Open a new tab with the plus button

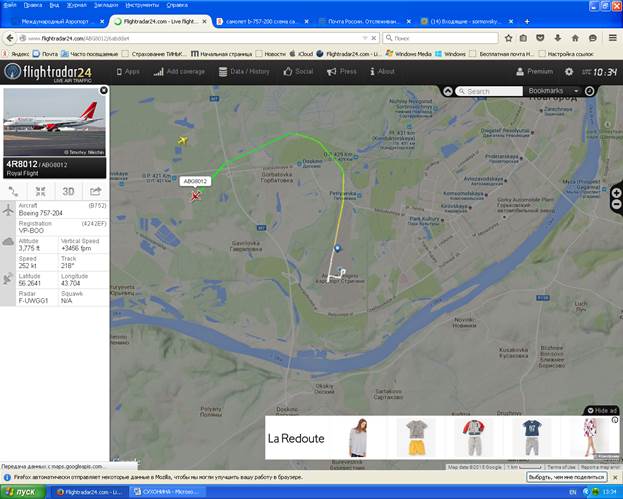(527, 21)
